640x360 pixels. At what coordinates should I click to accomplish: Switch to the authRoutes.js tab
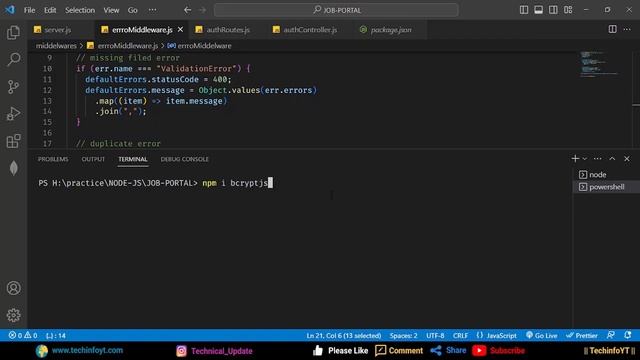228,29
